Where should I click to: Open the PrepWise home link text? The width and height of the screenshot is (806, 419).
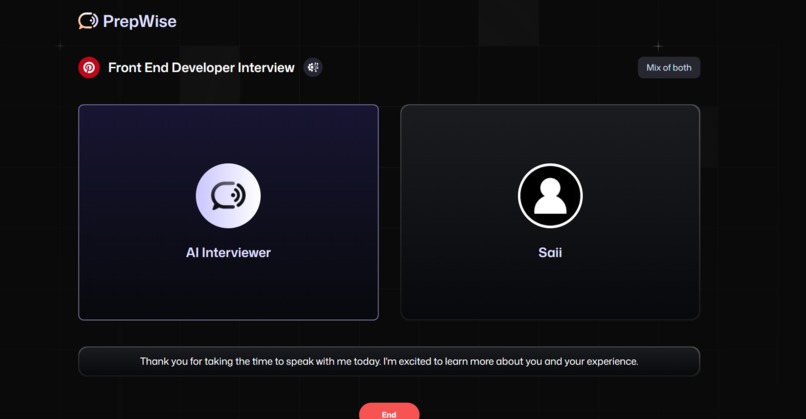[139, 21]
